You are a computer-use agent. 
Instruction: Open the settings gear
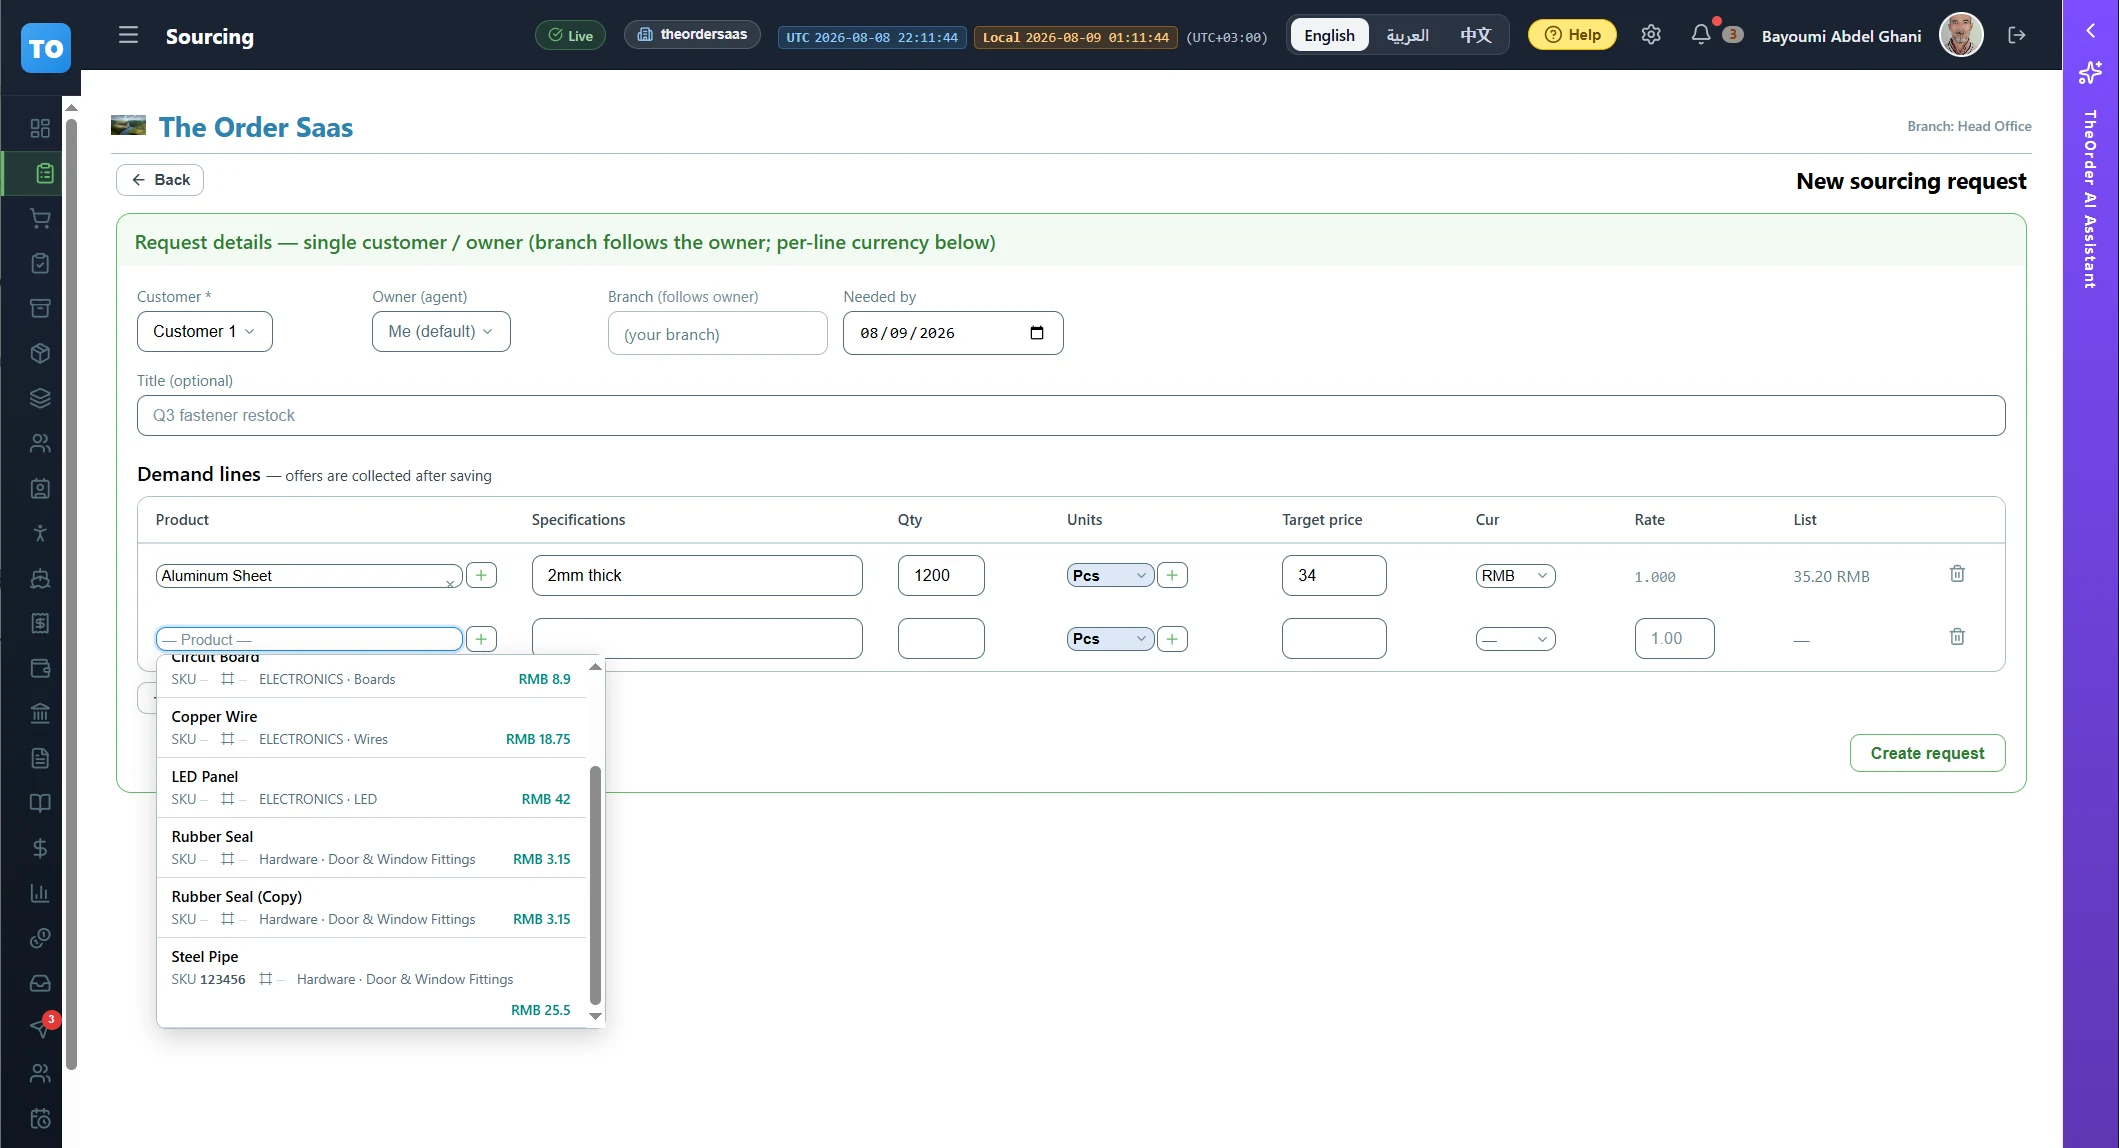[1651, 35]
